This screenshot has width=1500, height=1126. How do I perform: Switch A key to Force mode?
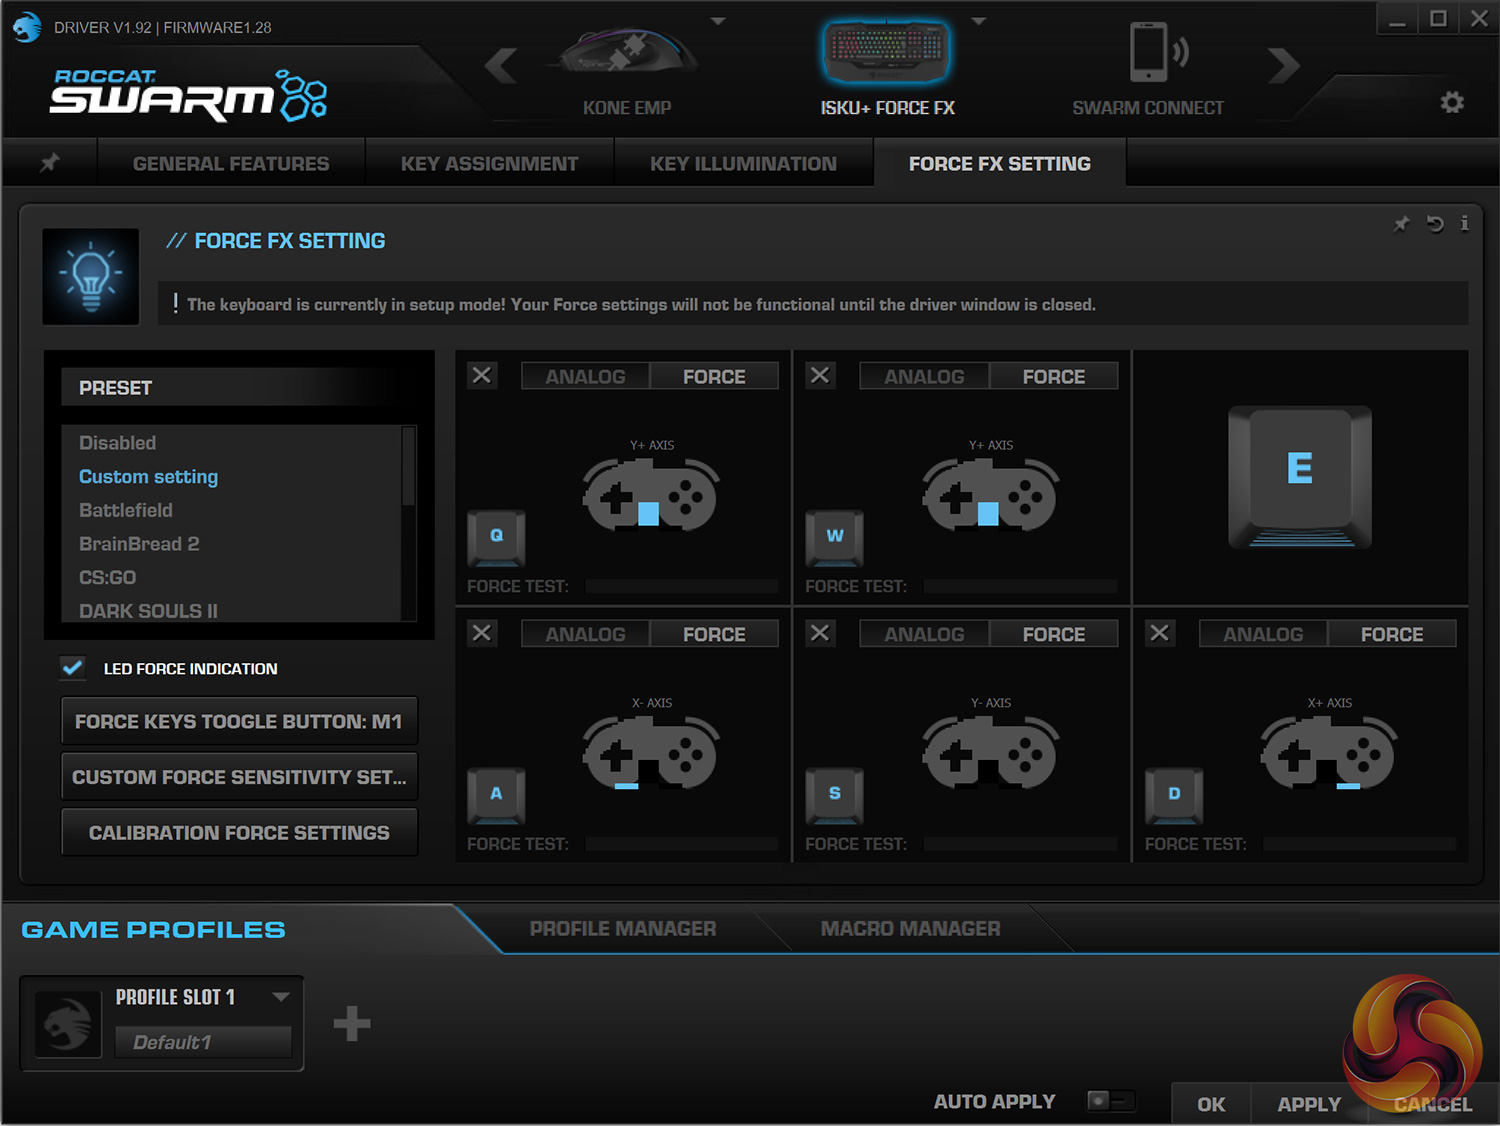714,634
